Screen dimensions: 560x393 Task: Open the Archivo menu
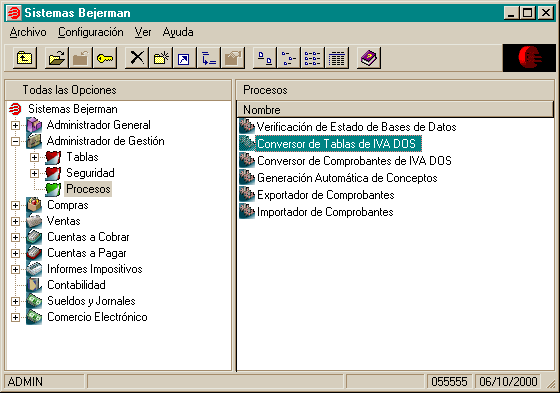(x=28, y=32)
